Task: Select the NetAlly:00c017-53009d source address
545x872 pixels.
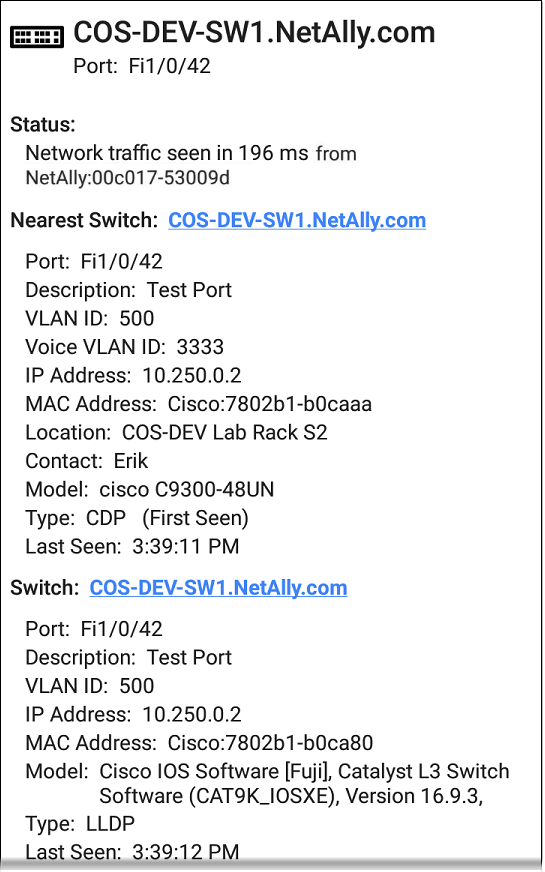Action: (x=127, y=178)
